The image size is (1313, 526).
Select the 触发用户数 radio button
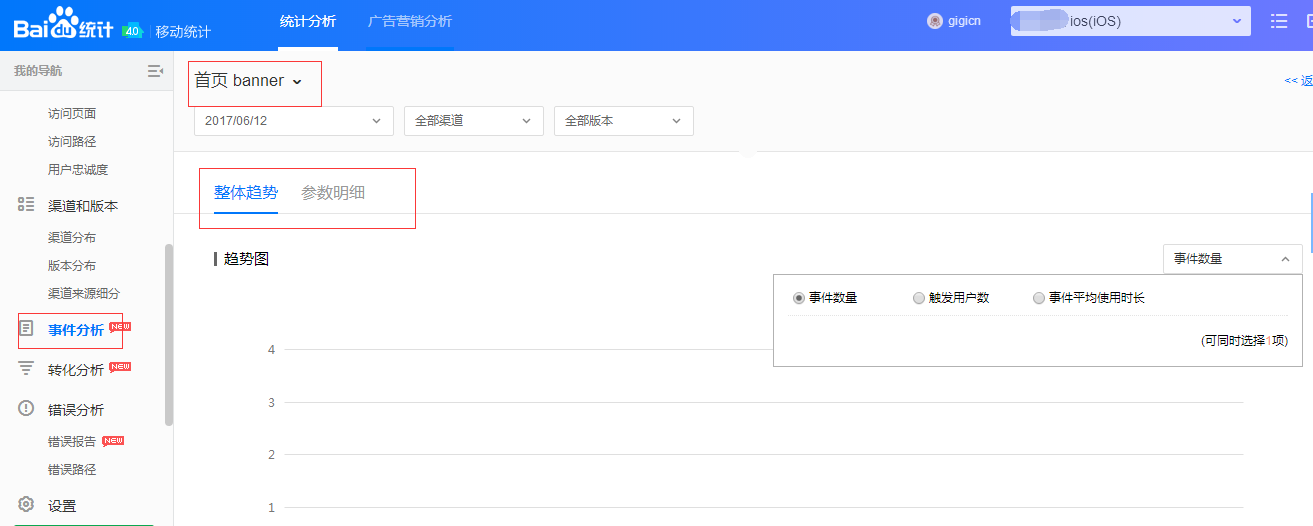coord(919,298)
